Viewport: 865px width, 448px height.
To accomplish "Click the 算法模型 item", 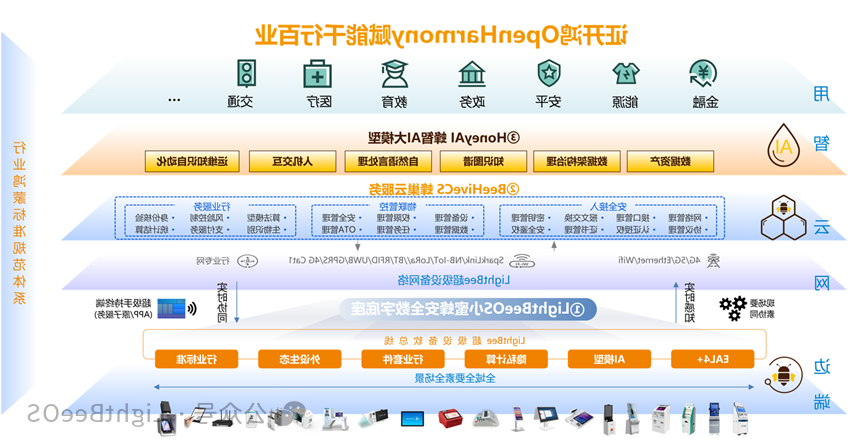I will tap(266, 218).
